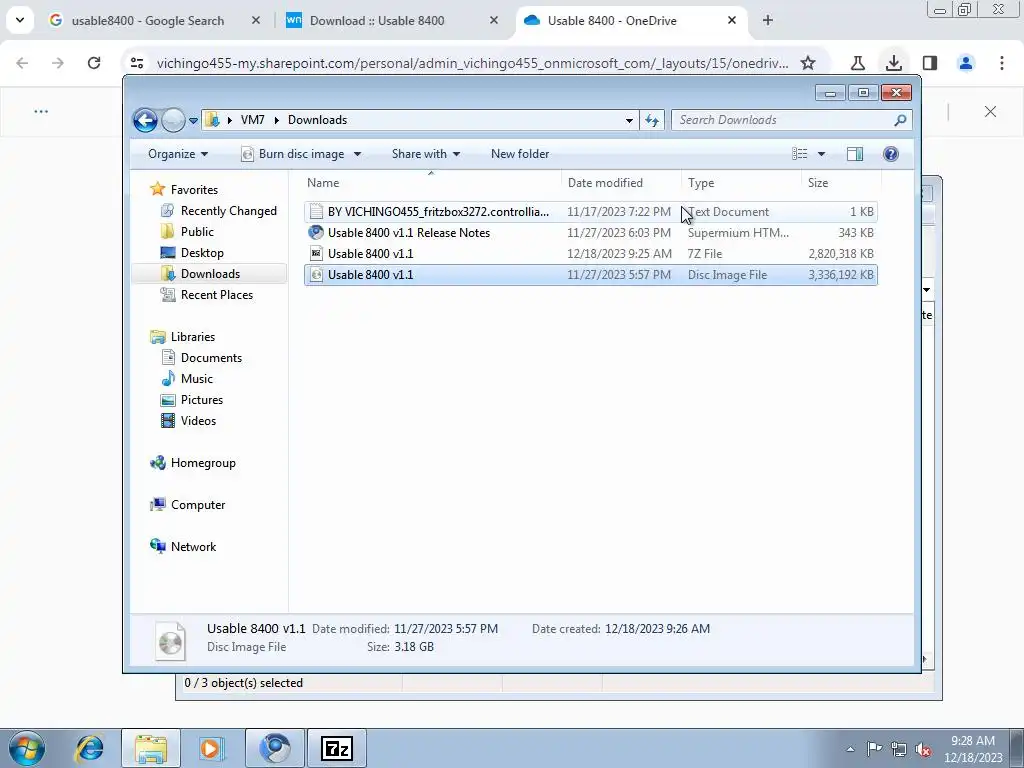Launch Internet Explorer from the taskbar
1024x768 pixels.
click(x=89, y=748)
